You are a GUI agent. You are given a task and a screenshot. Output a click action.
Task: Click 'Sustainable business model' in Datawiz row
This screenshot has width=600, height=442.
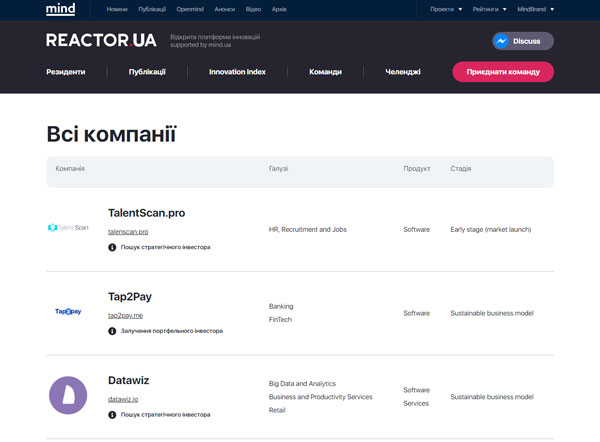pos(492,397)
